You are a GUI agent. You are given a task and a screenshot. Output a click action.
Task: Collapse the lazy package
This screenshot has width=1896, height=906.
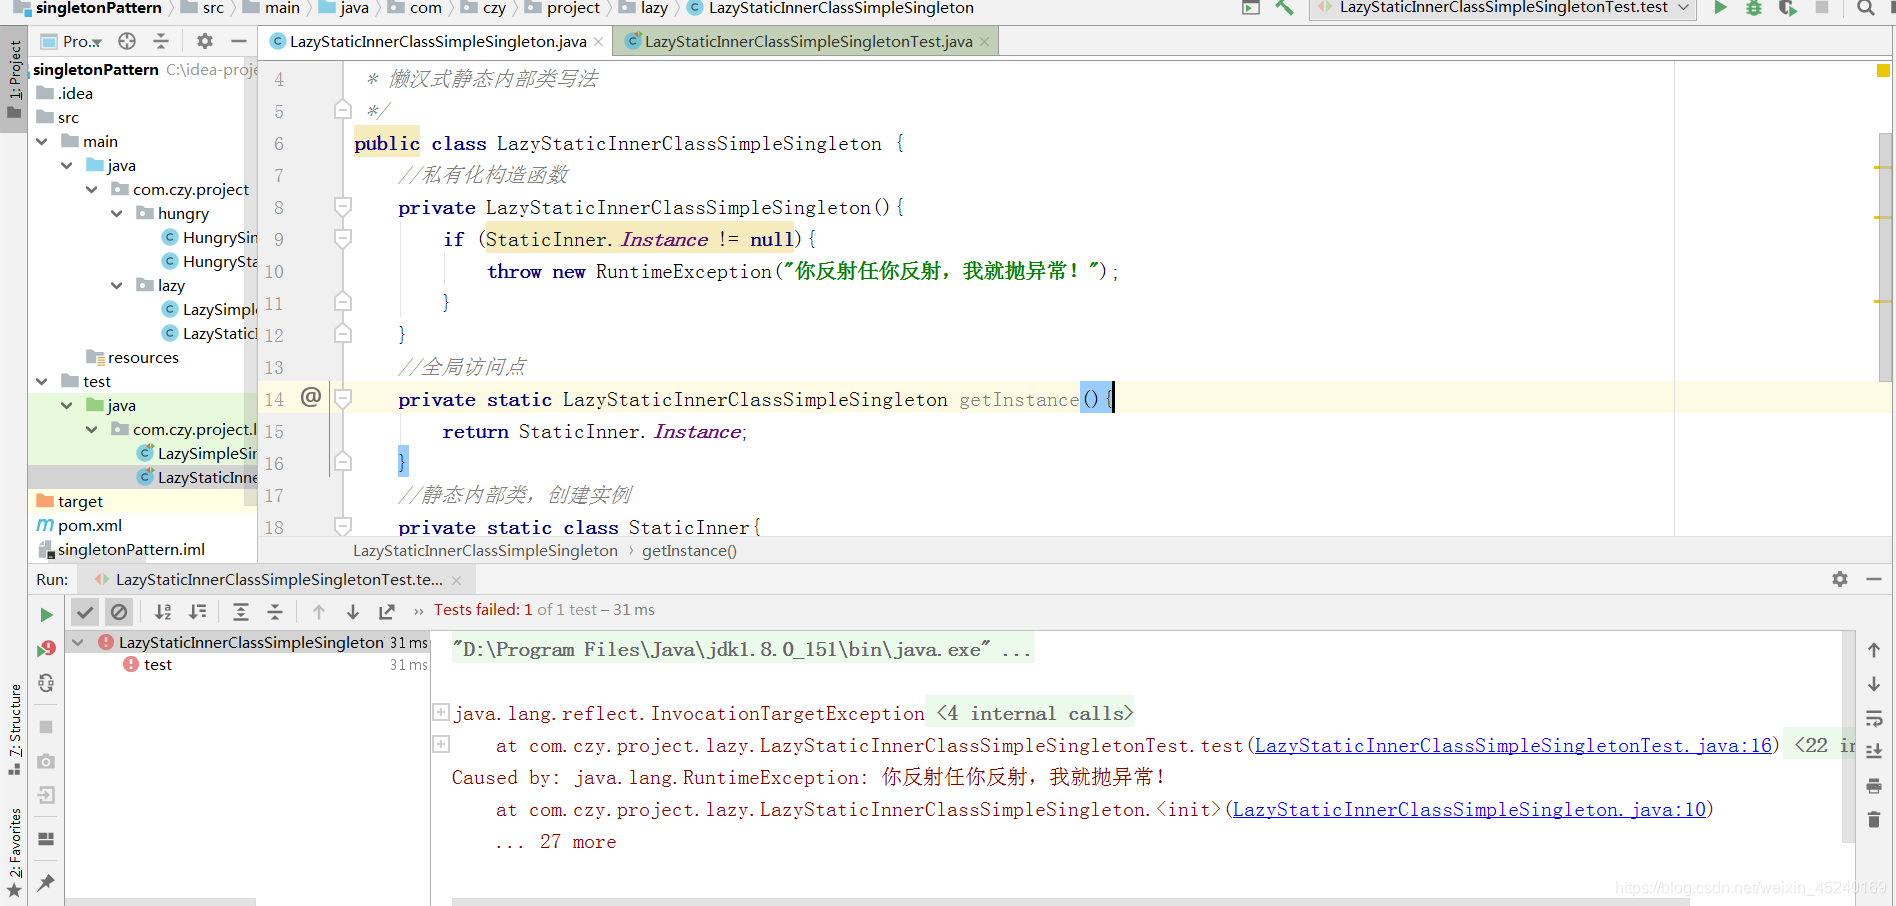coord(117,286)
